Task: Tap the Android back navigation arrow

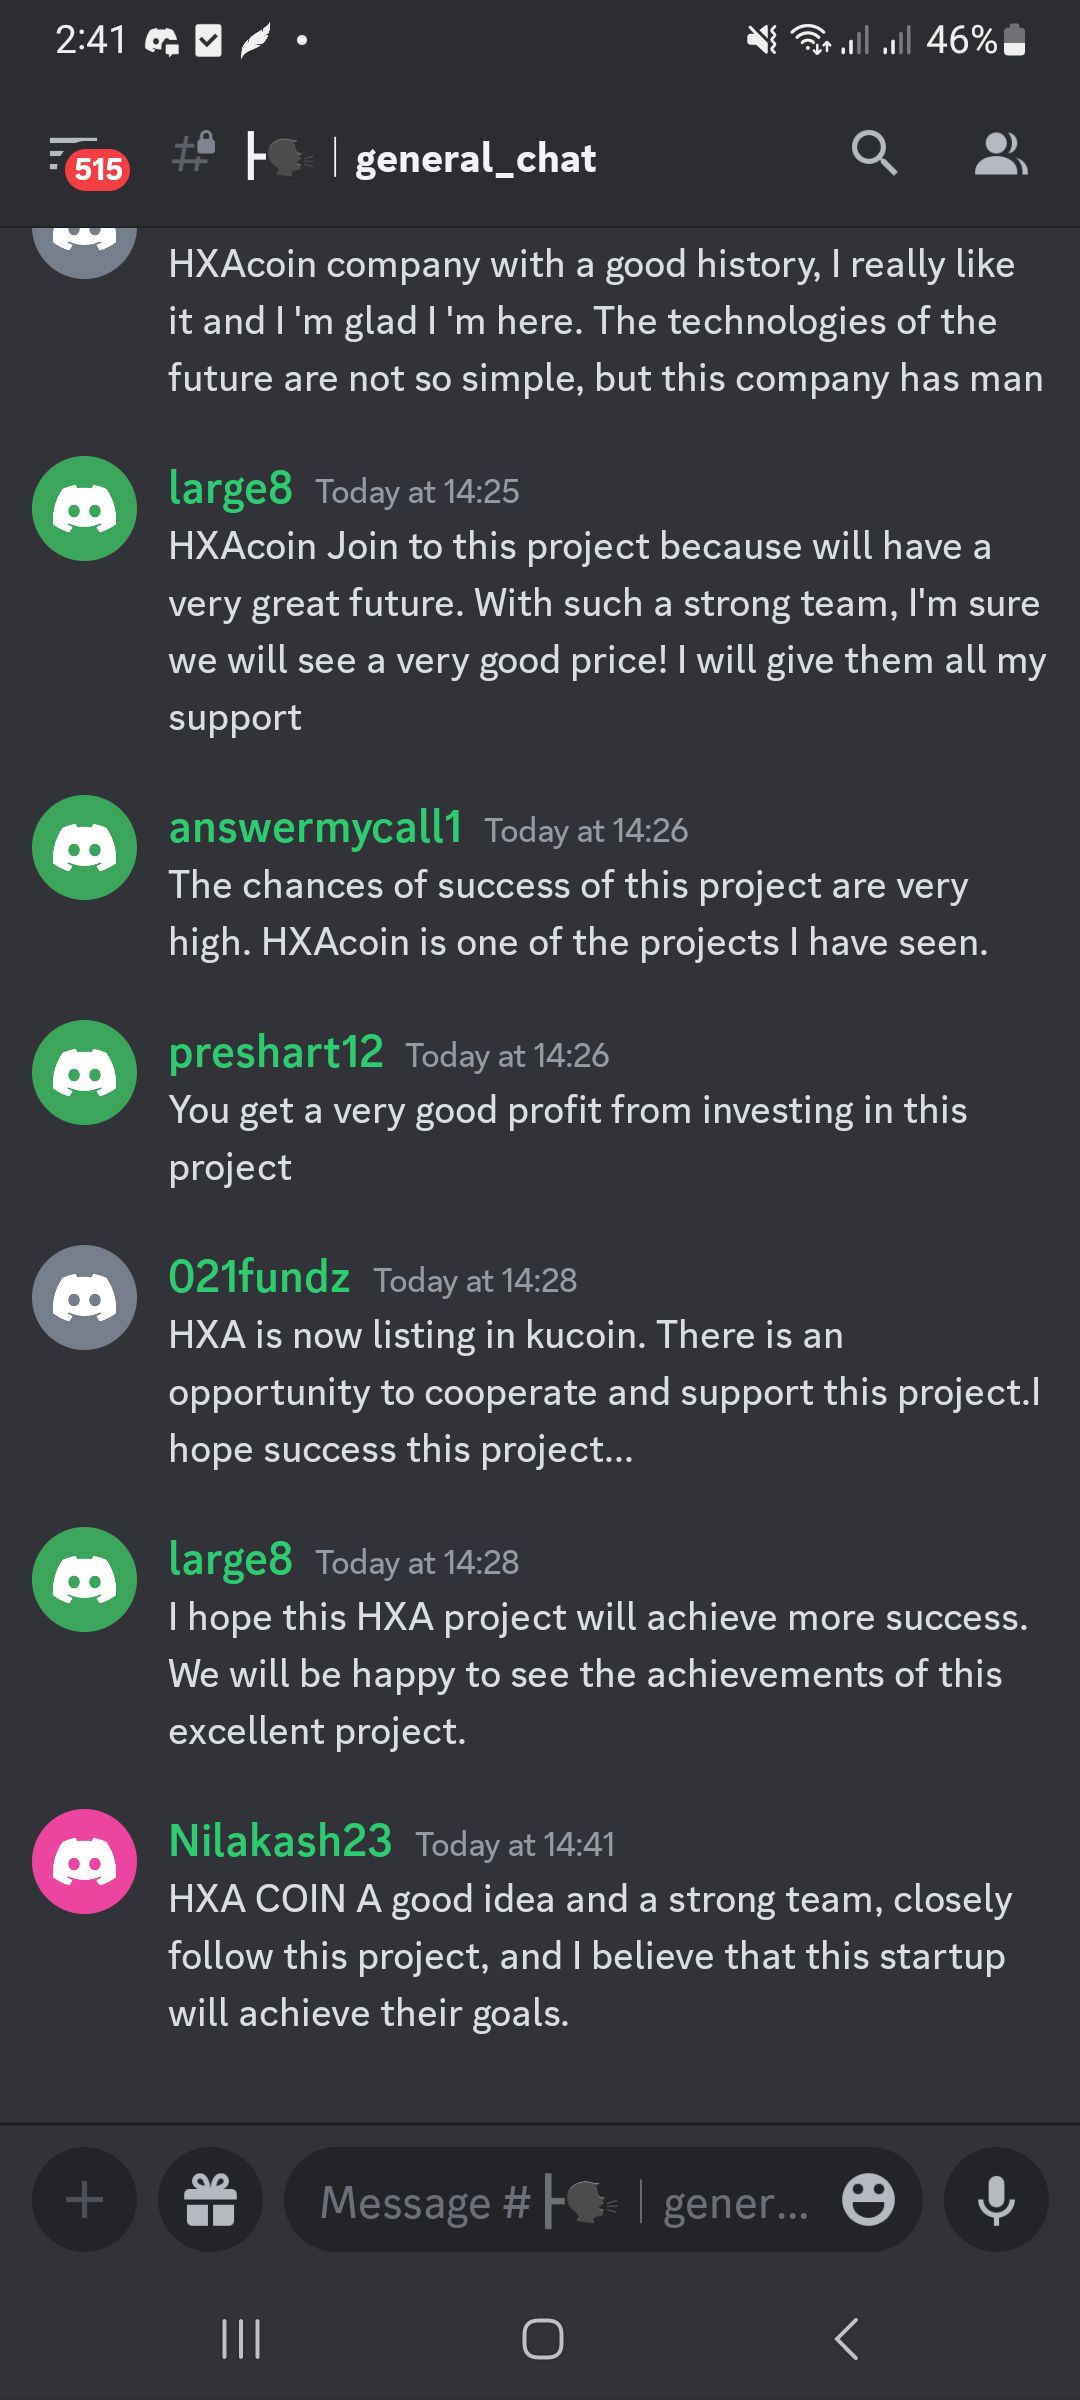Action: point(846,2338)
